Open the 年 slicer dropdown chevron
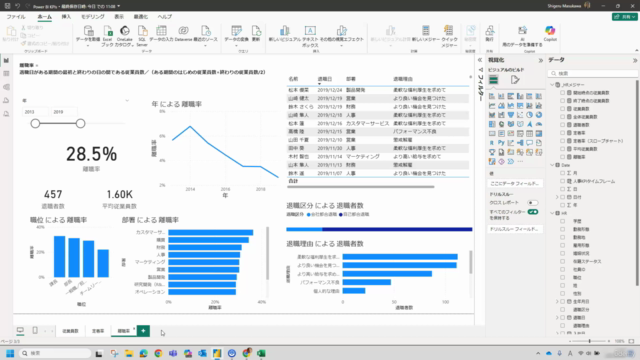Image resolution: width=640 pixels, height=360 pixels. pyautogui.click(x=127, y=100)
